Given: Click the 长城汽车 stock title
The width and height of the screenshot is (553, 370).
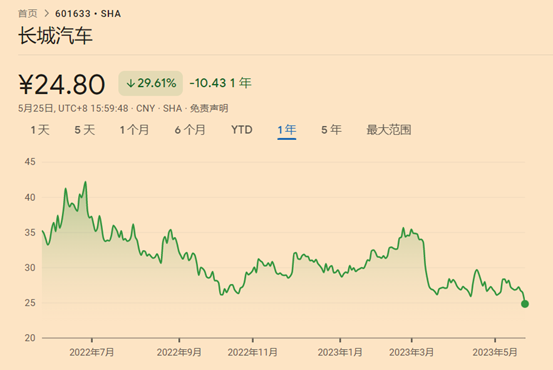Looking at the screenshot, I should pos(55,36).
